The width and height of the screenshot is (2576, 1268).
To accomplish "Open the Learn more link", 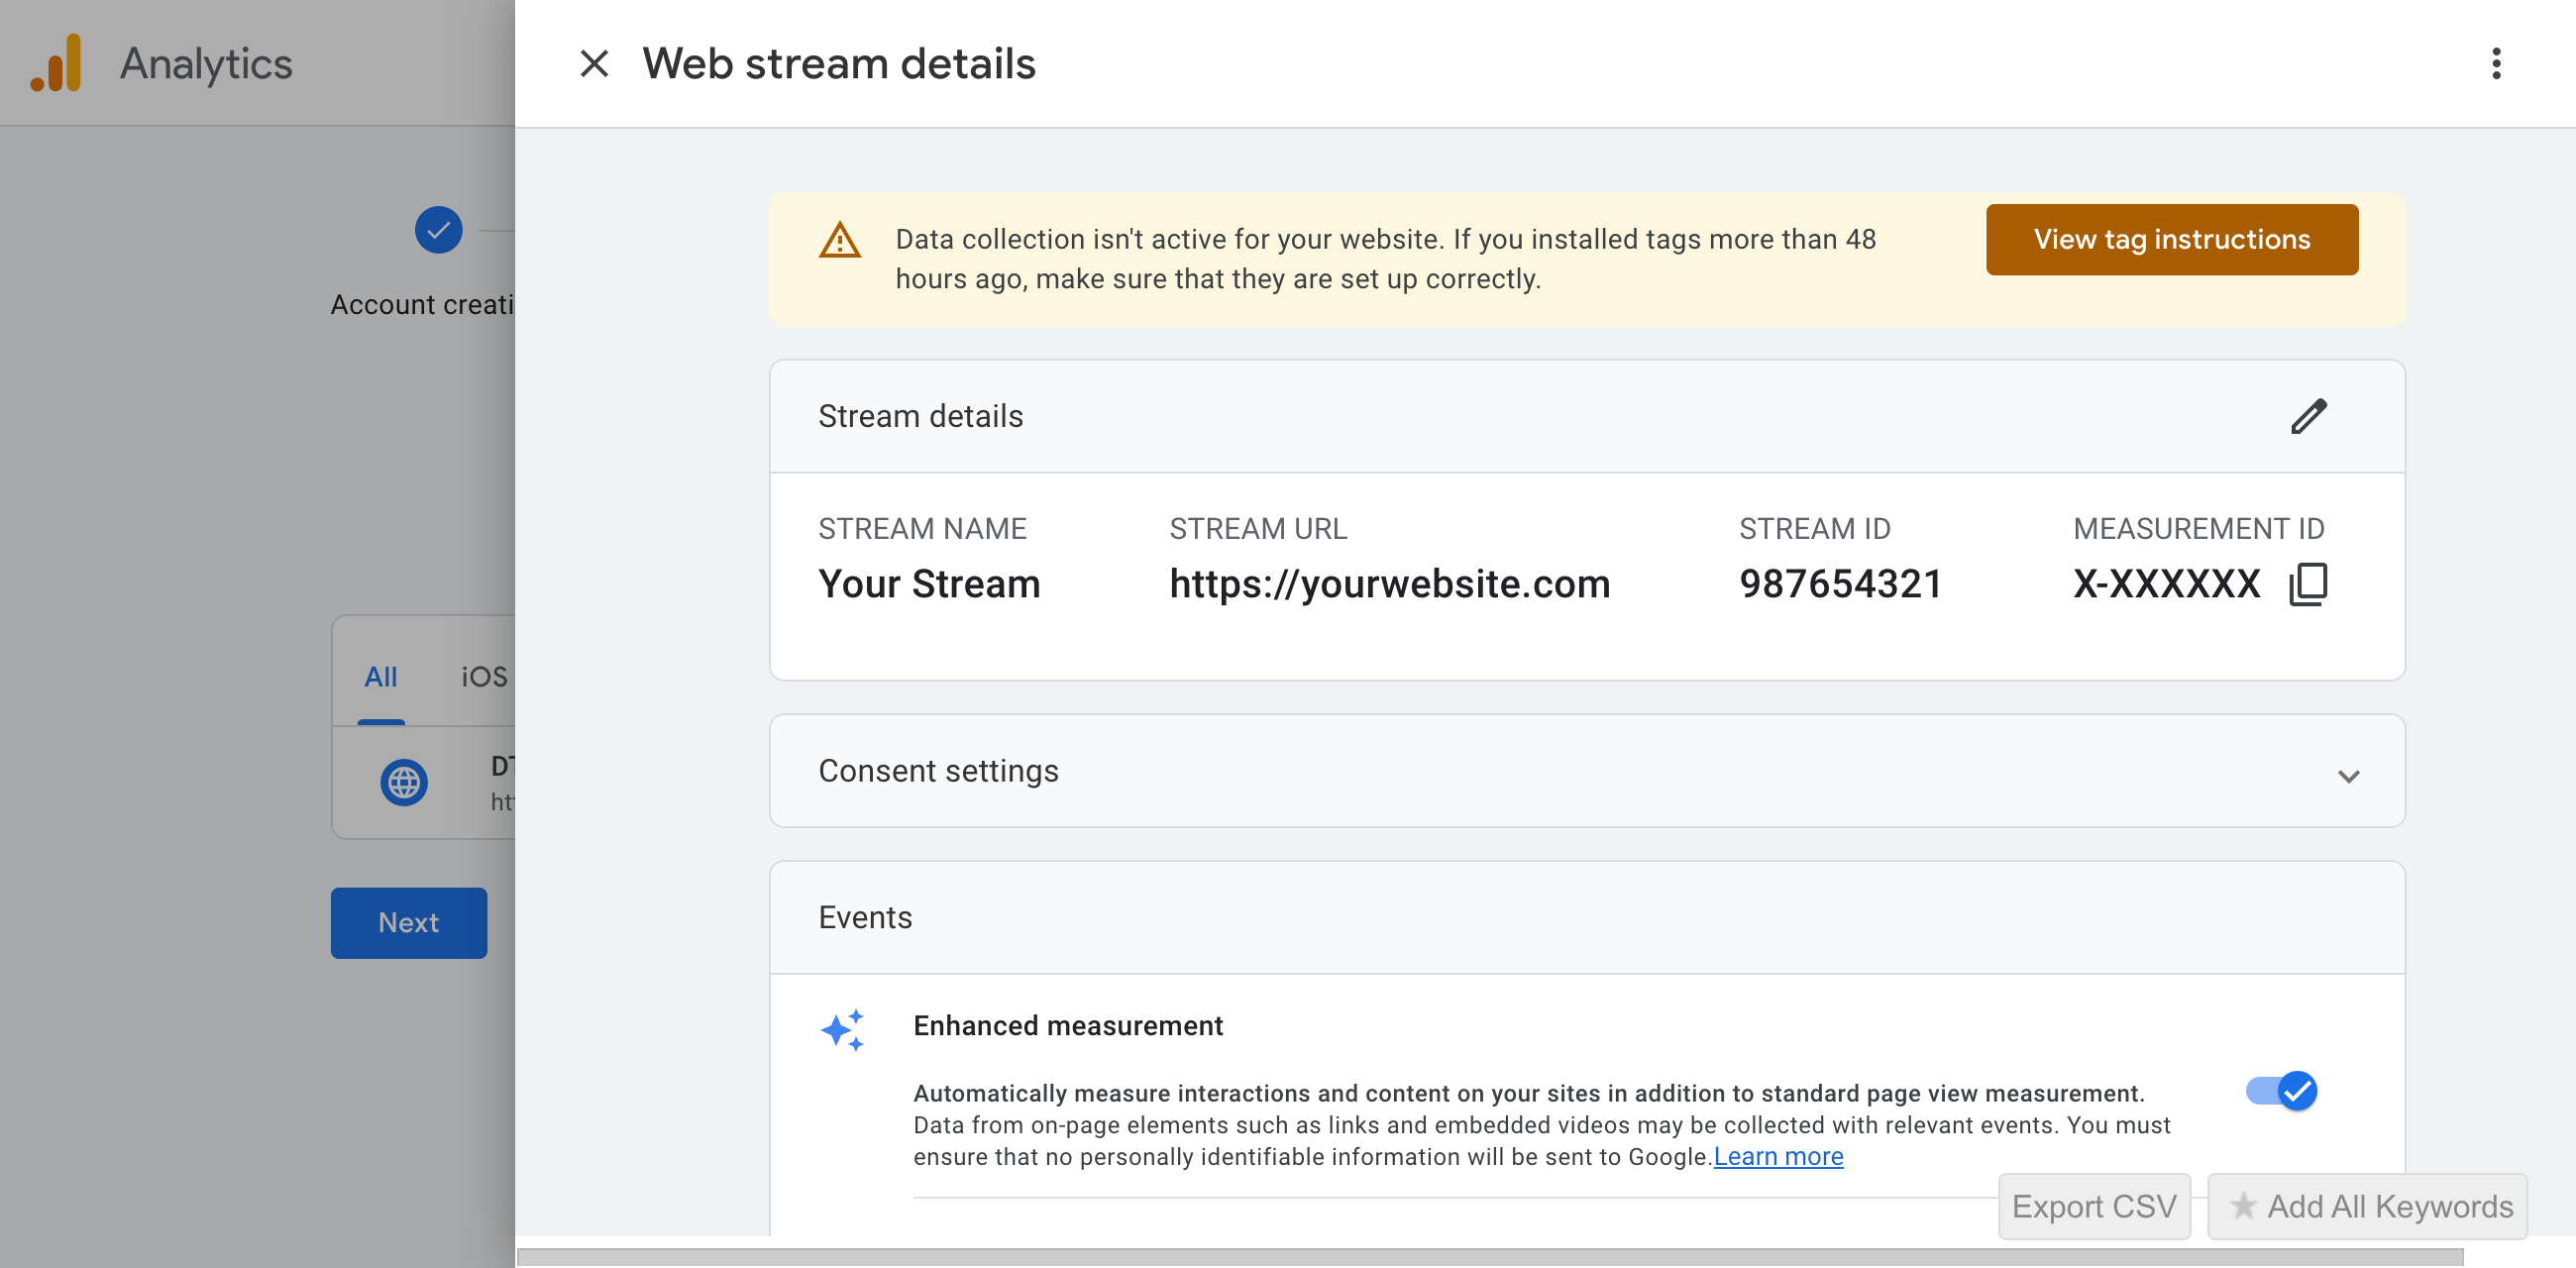I will click(1778, 1156).
